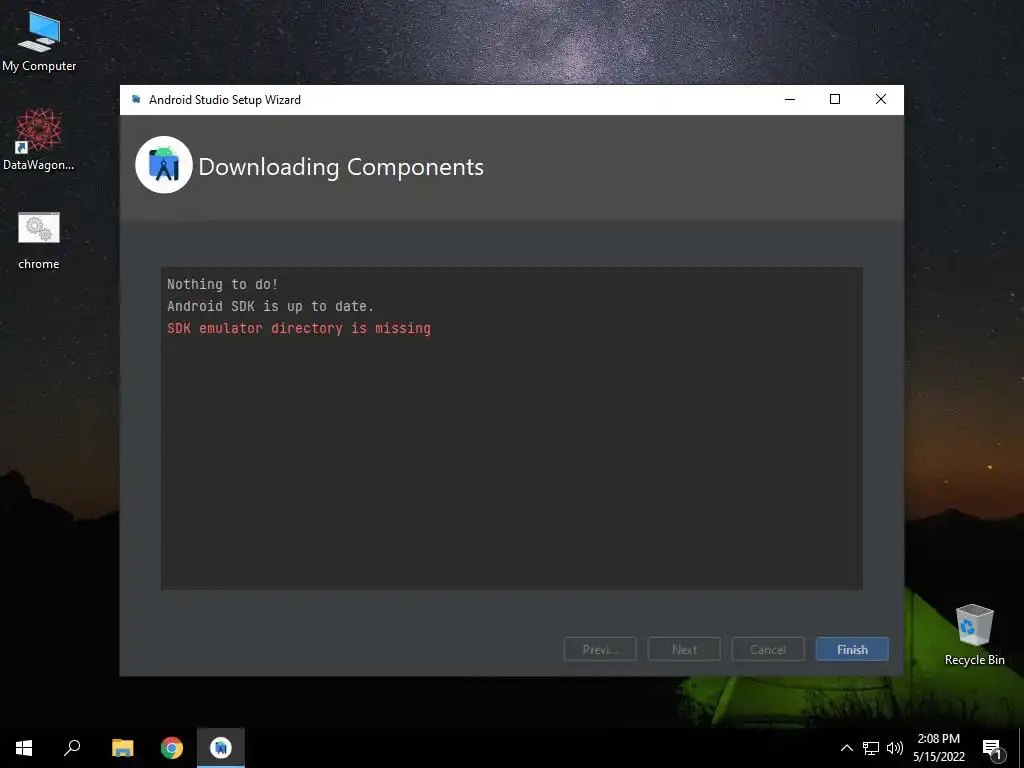
Task: Select the red 'SDK emulator directory is missing' text
Action: [x=299, y=328]
